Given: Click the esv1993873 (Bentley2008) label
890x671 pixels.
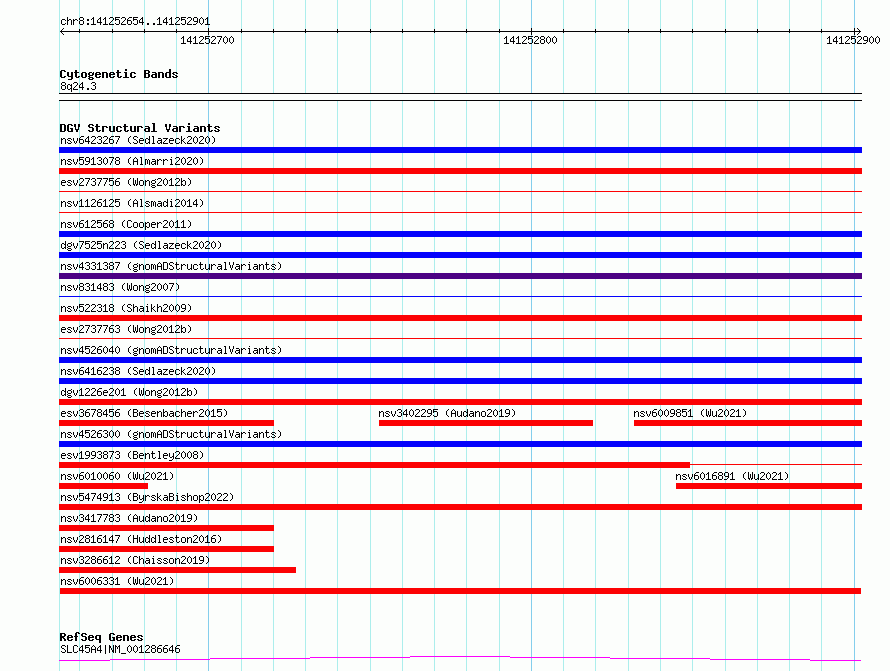Looking at the screenshot, I should click(132, 455).
